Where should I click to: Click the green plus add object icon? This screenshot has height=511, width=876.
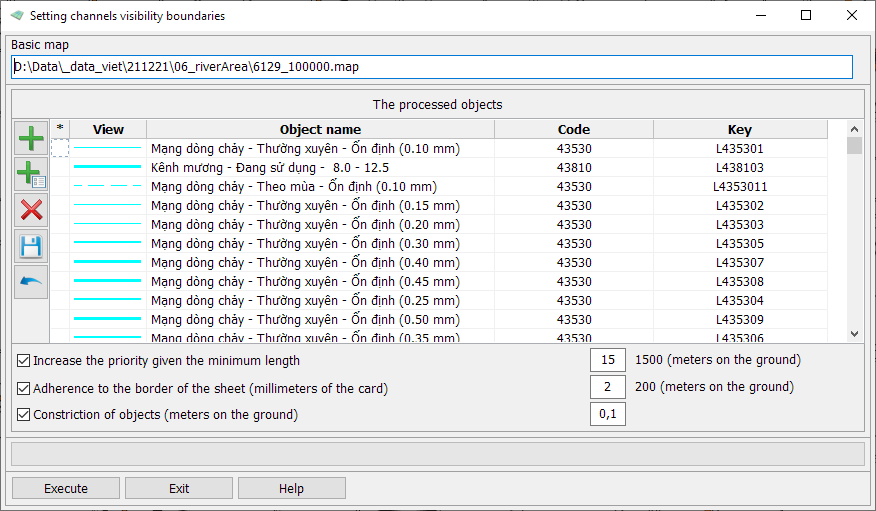(31, 138)
